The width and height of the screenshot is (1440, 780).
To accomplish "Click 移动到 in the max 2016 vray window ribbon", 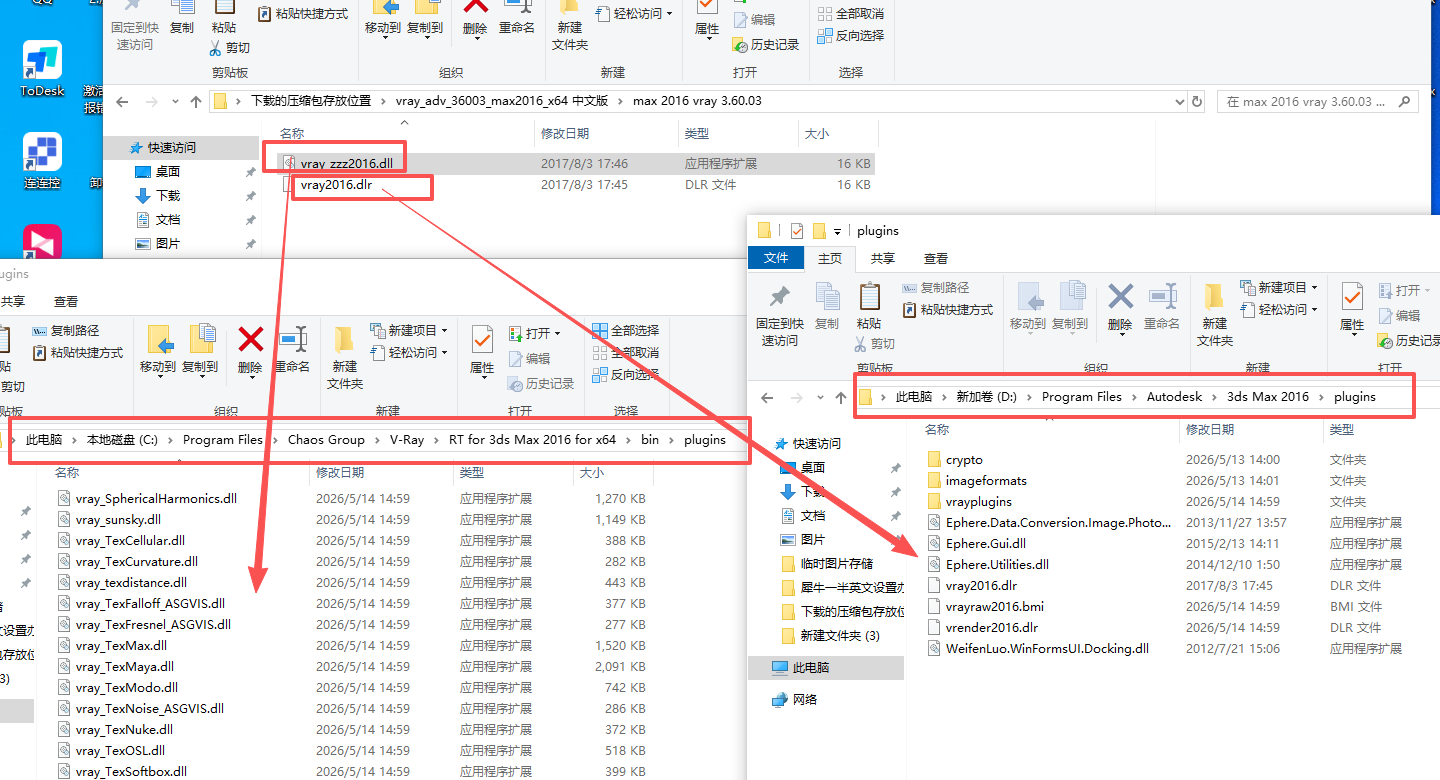I will click(x=383, y=18).
